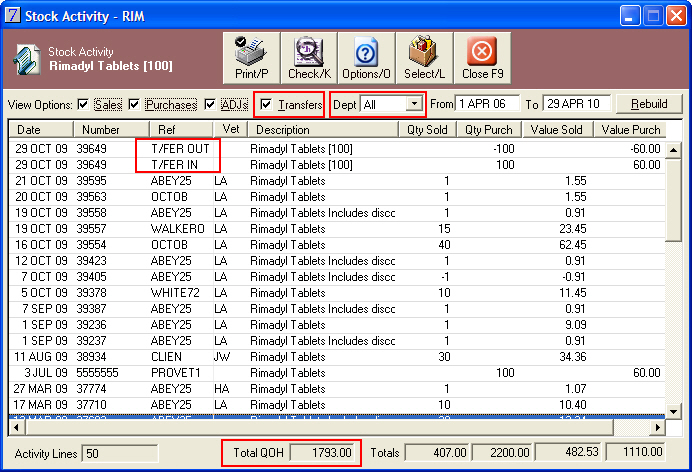
Task: Select the T/FER IN row
Action: [x=337, y=165]
